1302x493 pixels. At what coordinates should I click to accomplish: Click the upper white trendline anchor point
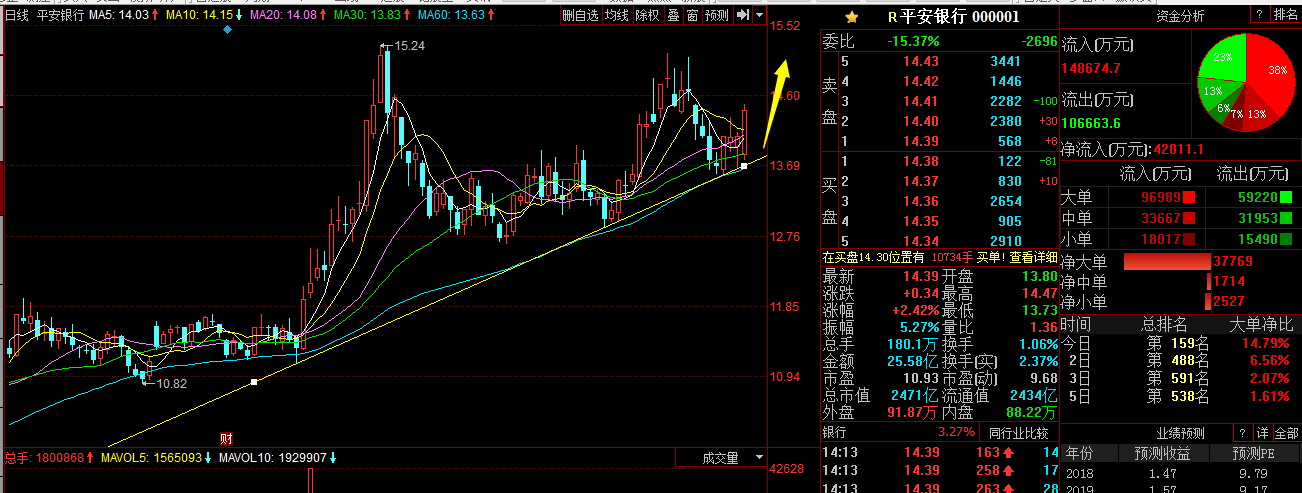[743, 166]
